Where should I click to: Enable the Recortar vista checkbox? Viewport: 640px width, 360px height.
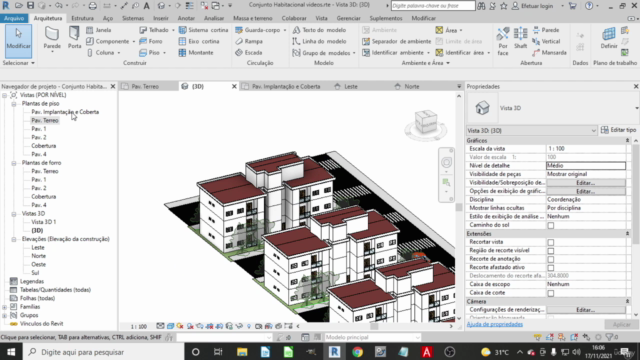tap(551, 242)
